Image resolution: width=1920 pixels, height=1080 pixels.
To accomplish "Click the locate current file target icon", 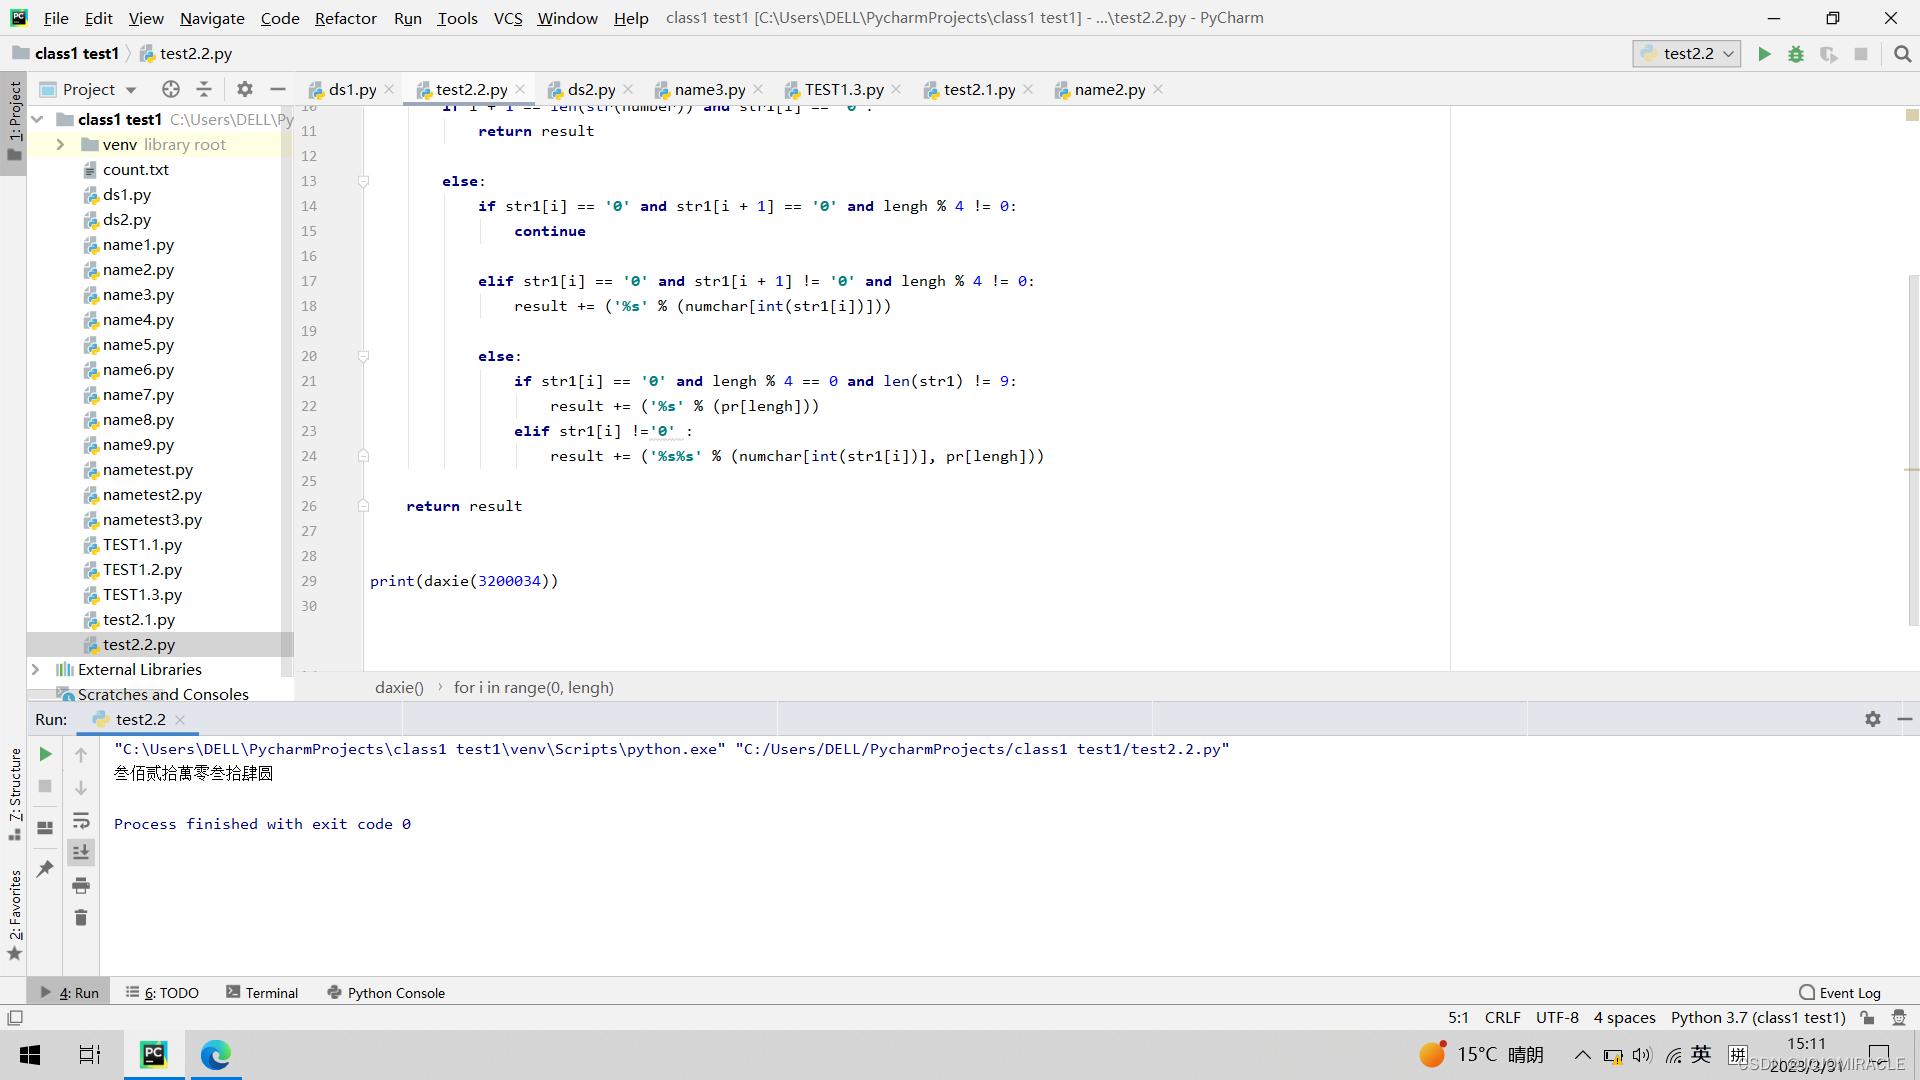I will click(x=171, y=89).
